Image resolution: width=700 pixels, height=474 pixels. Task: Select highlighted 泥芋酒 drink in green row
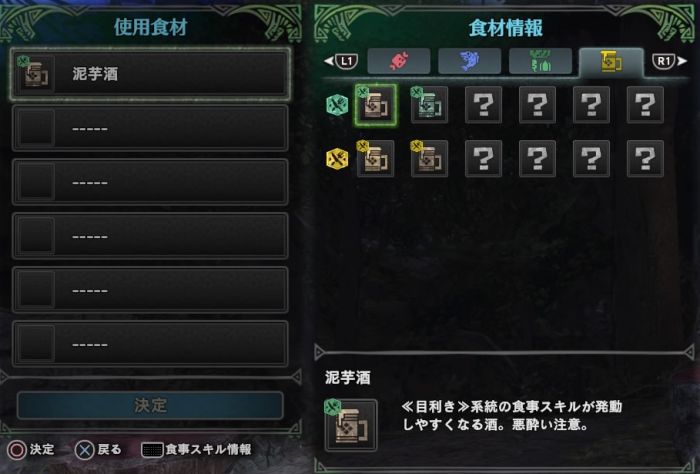[x=375, y=105]
